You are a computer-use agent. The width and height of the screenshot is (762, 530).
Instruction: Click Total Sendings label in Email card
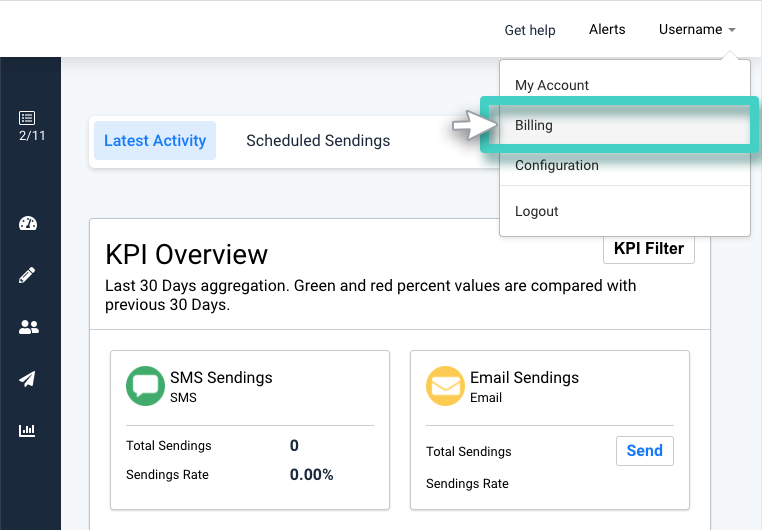pos(468,451)
